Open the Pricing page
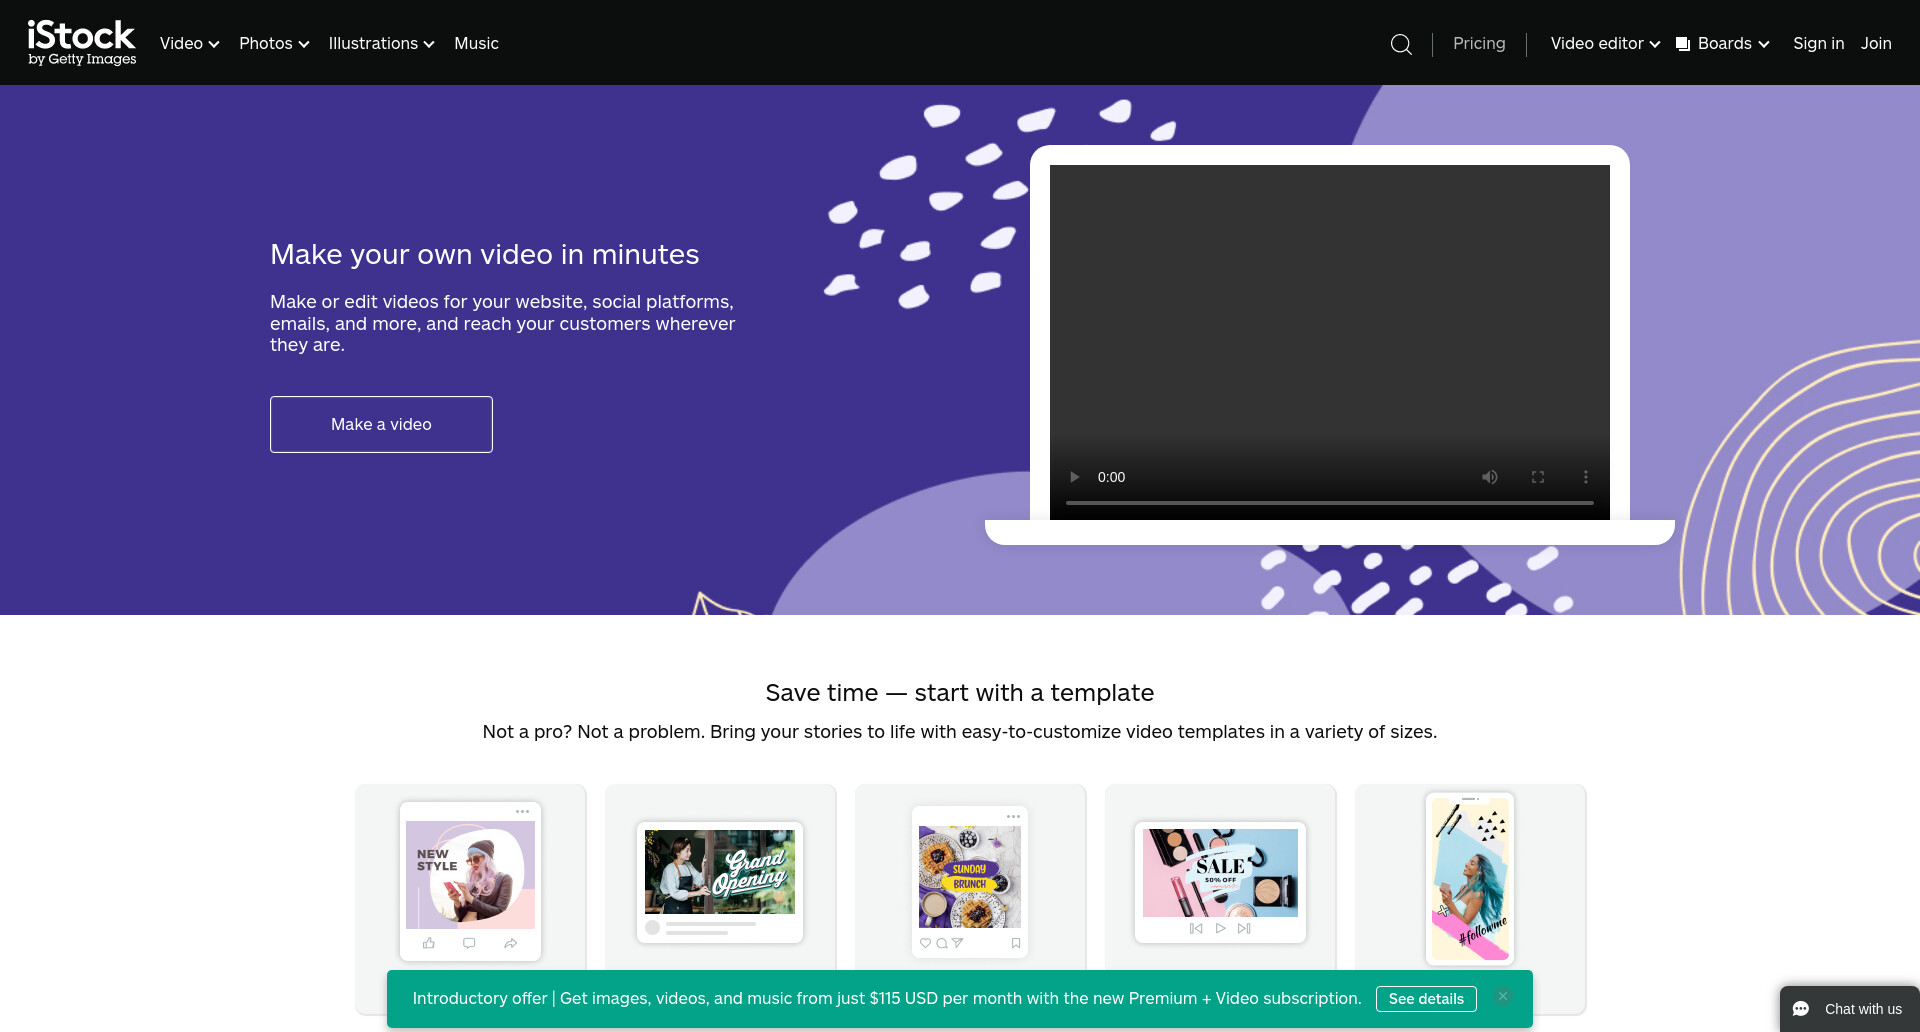The image size is (1920, 1032). [x=1479, y=43]
